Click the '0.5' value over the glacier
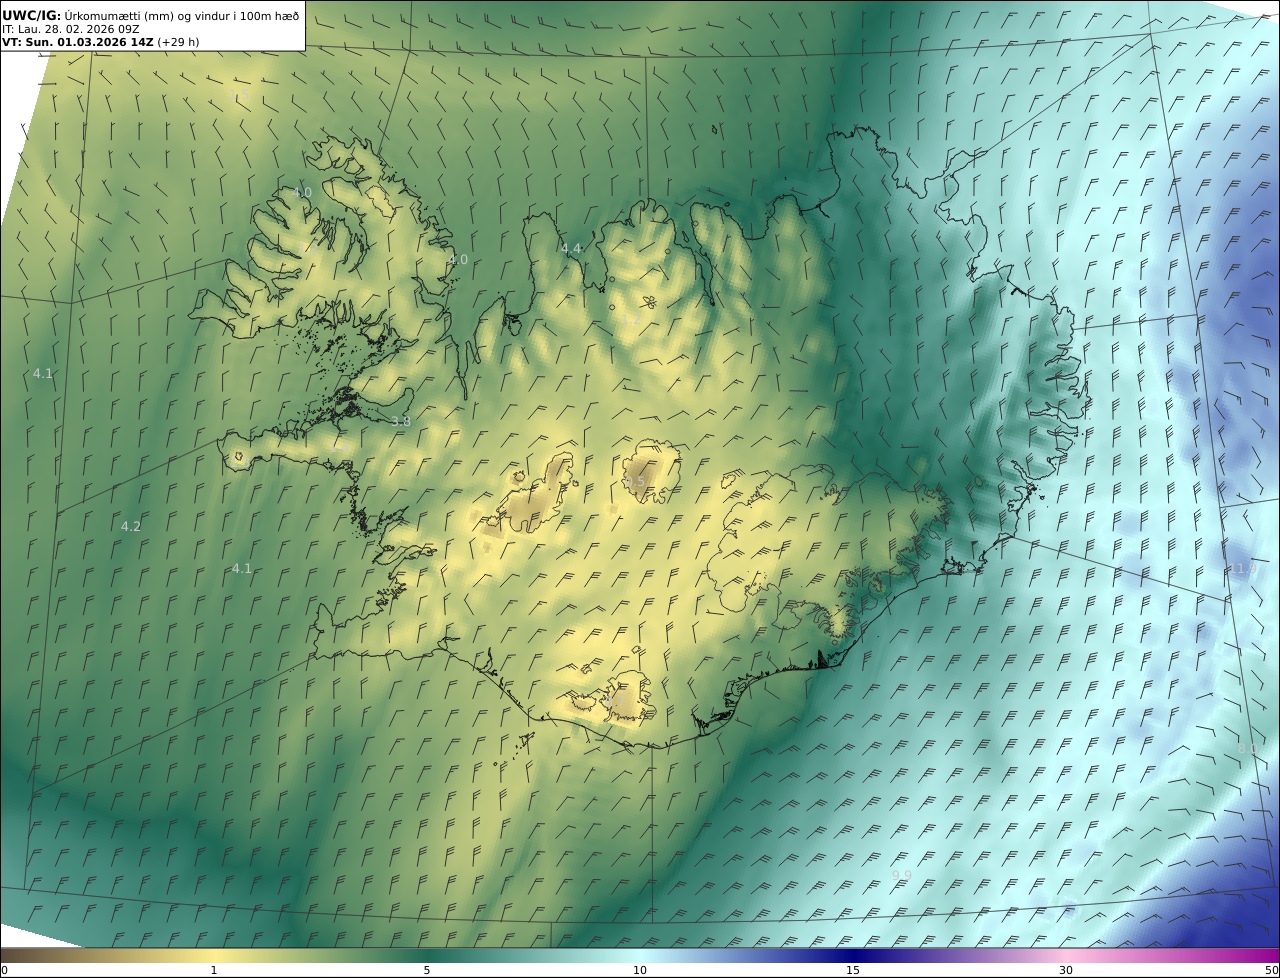The image size is (1280, 978). (634, 482)
